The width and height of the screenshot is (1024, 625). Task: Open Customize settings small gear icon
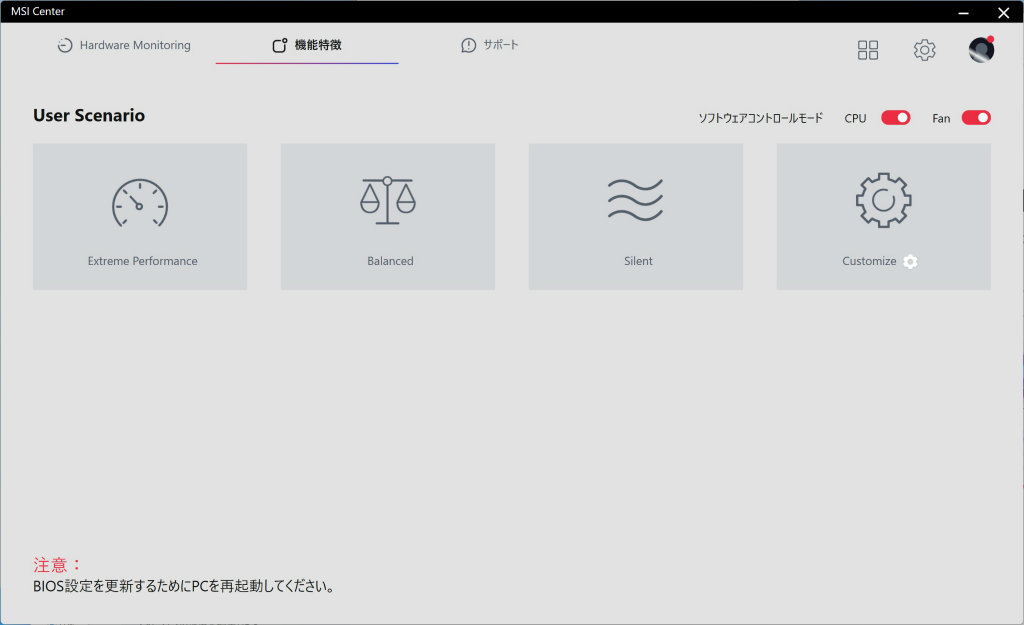tap(910, 261)
